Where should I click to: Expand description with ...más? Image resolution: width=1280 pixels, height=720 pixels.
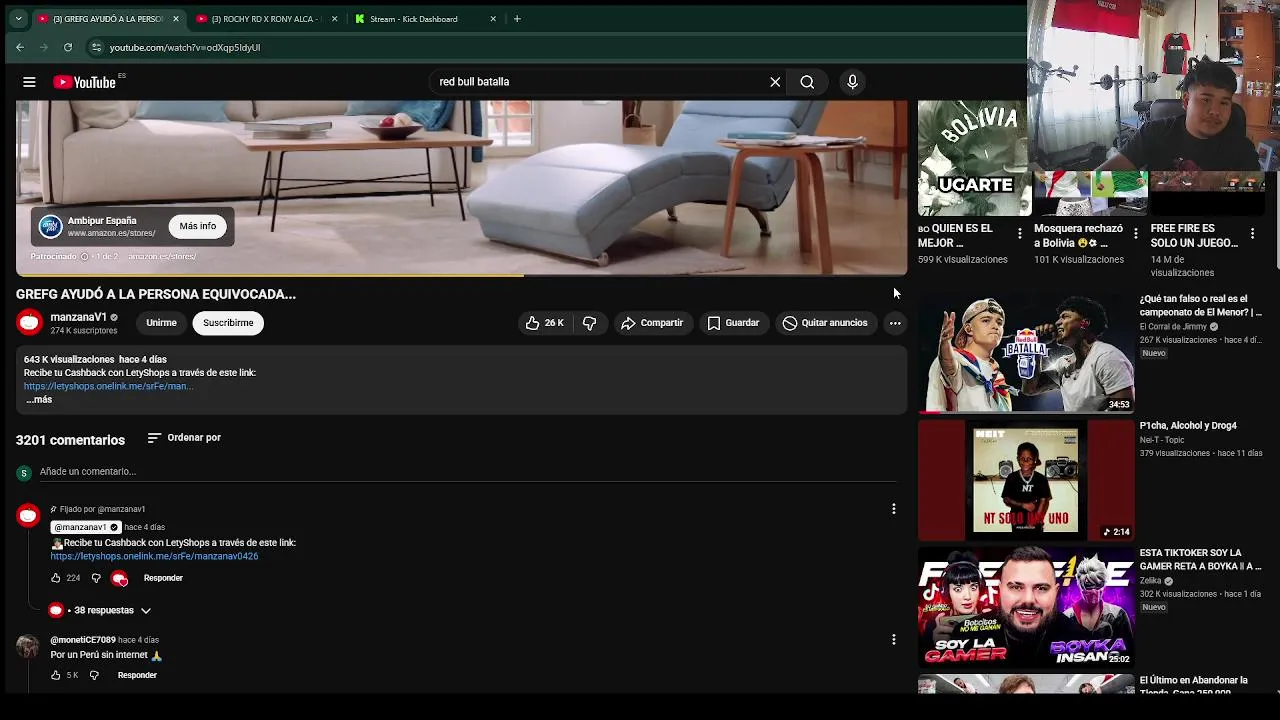pos(38,399)
